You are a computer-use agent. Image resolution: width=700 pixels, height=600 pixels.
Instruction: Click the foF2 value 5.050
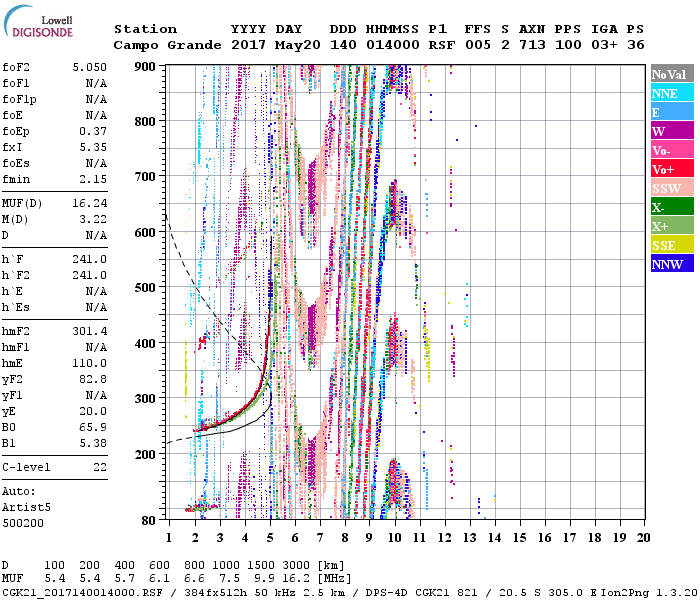[x=89, y=69]
